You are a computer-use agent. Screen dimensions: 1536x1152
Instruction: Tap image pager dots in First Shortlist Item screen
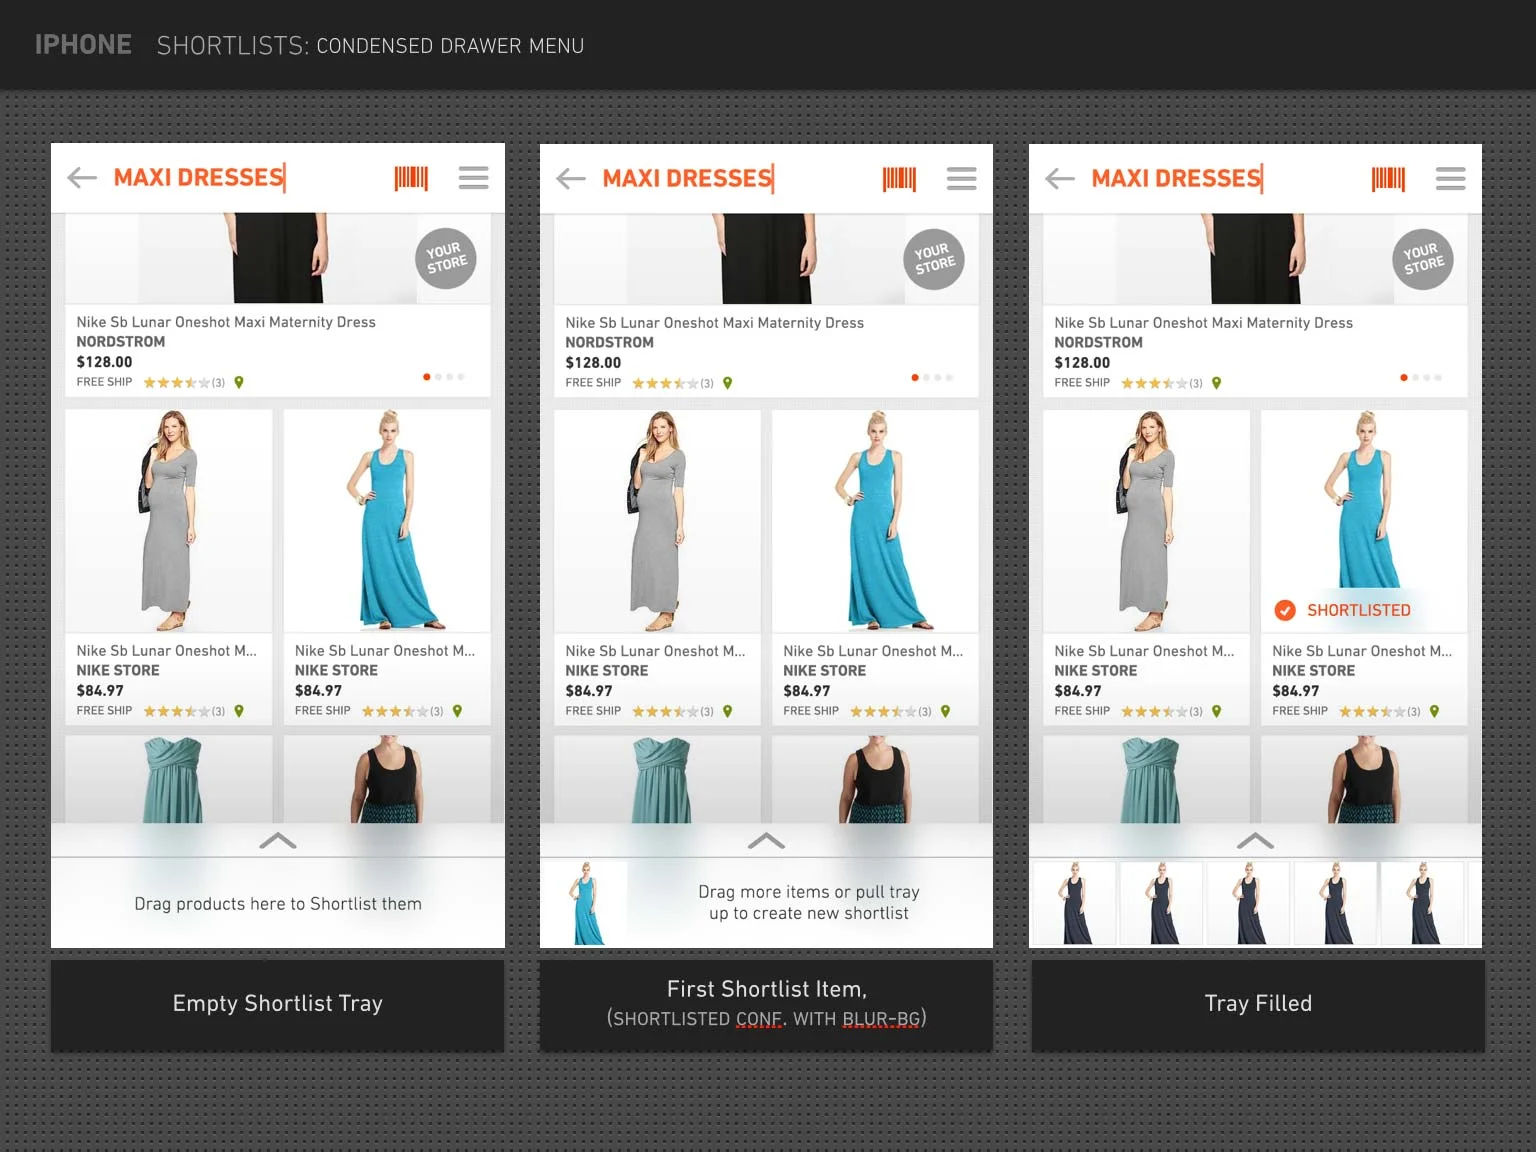933,378
